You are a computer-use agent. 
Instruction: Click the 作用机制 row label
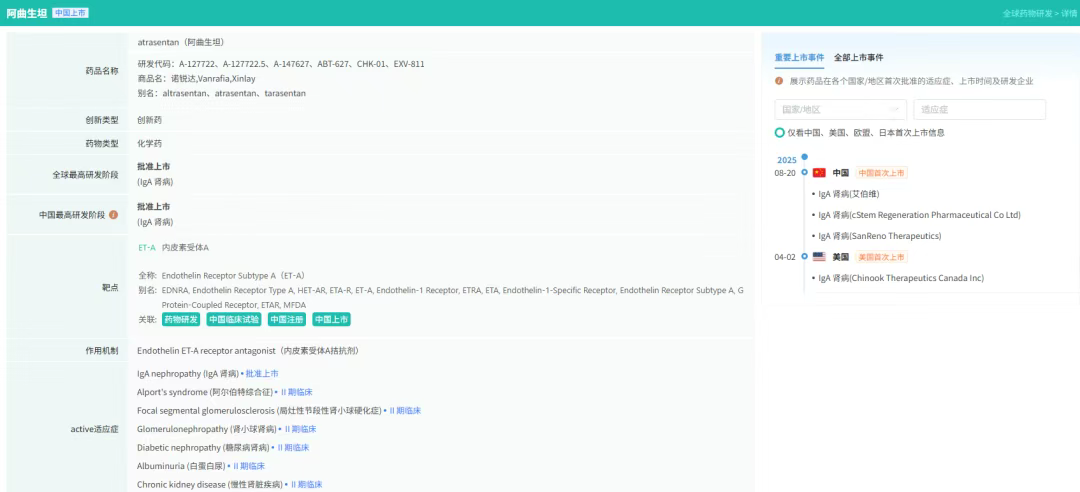point(101,351)
